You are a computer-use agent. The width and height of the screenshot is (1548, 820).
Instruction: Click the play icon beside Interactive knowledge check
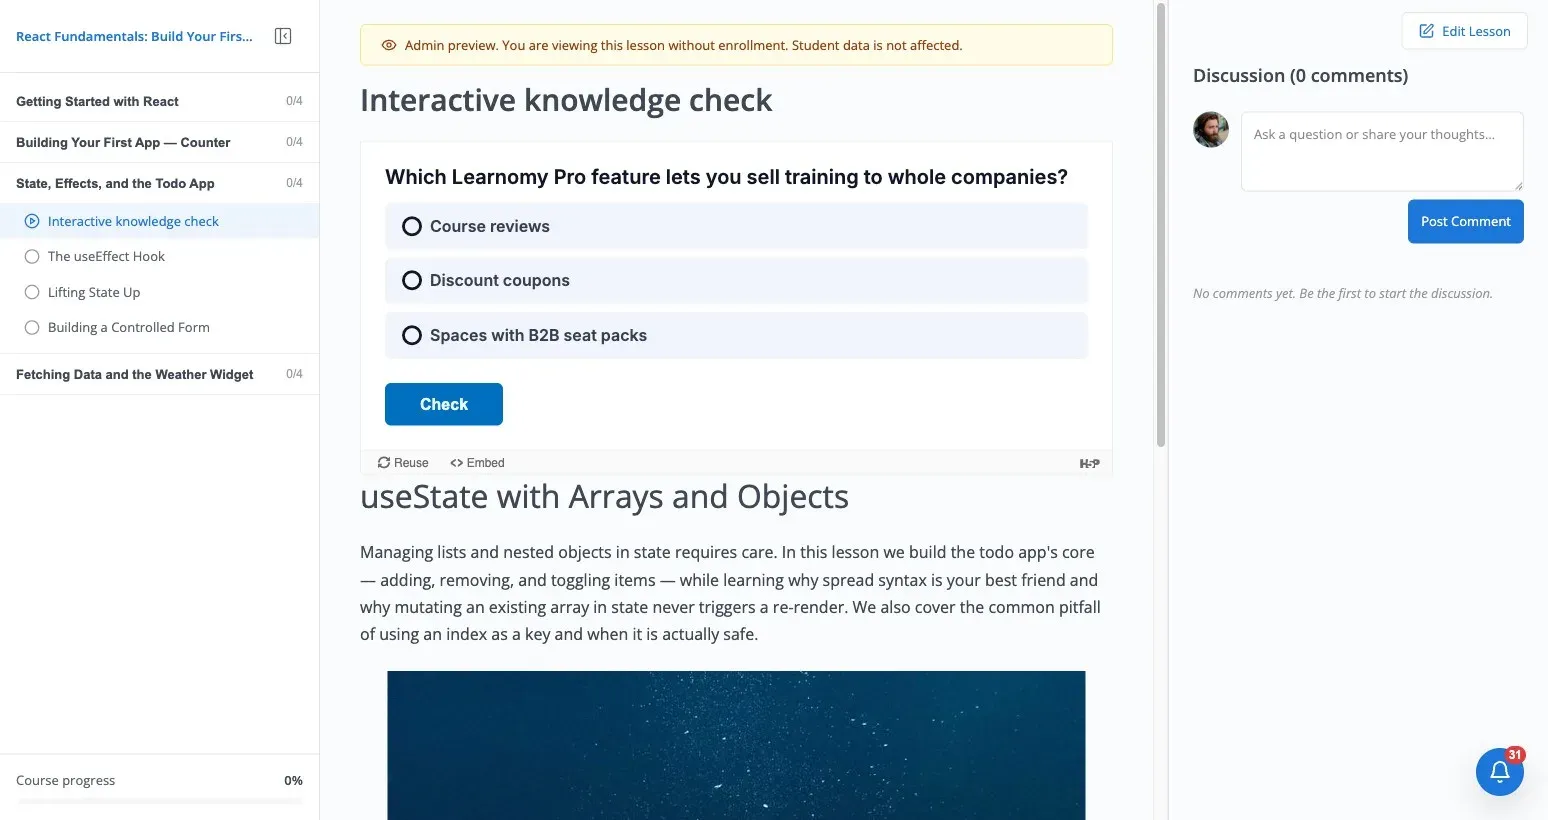[32, 221]
